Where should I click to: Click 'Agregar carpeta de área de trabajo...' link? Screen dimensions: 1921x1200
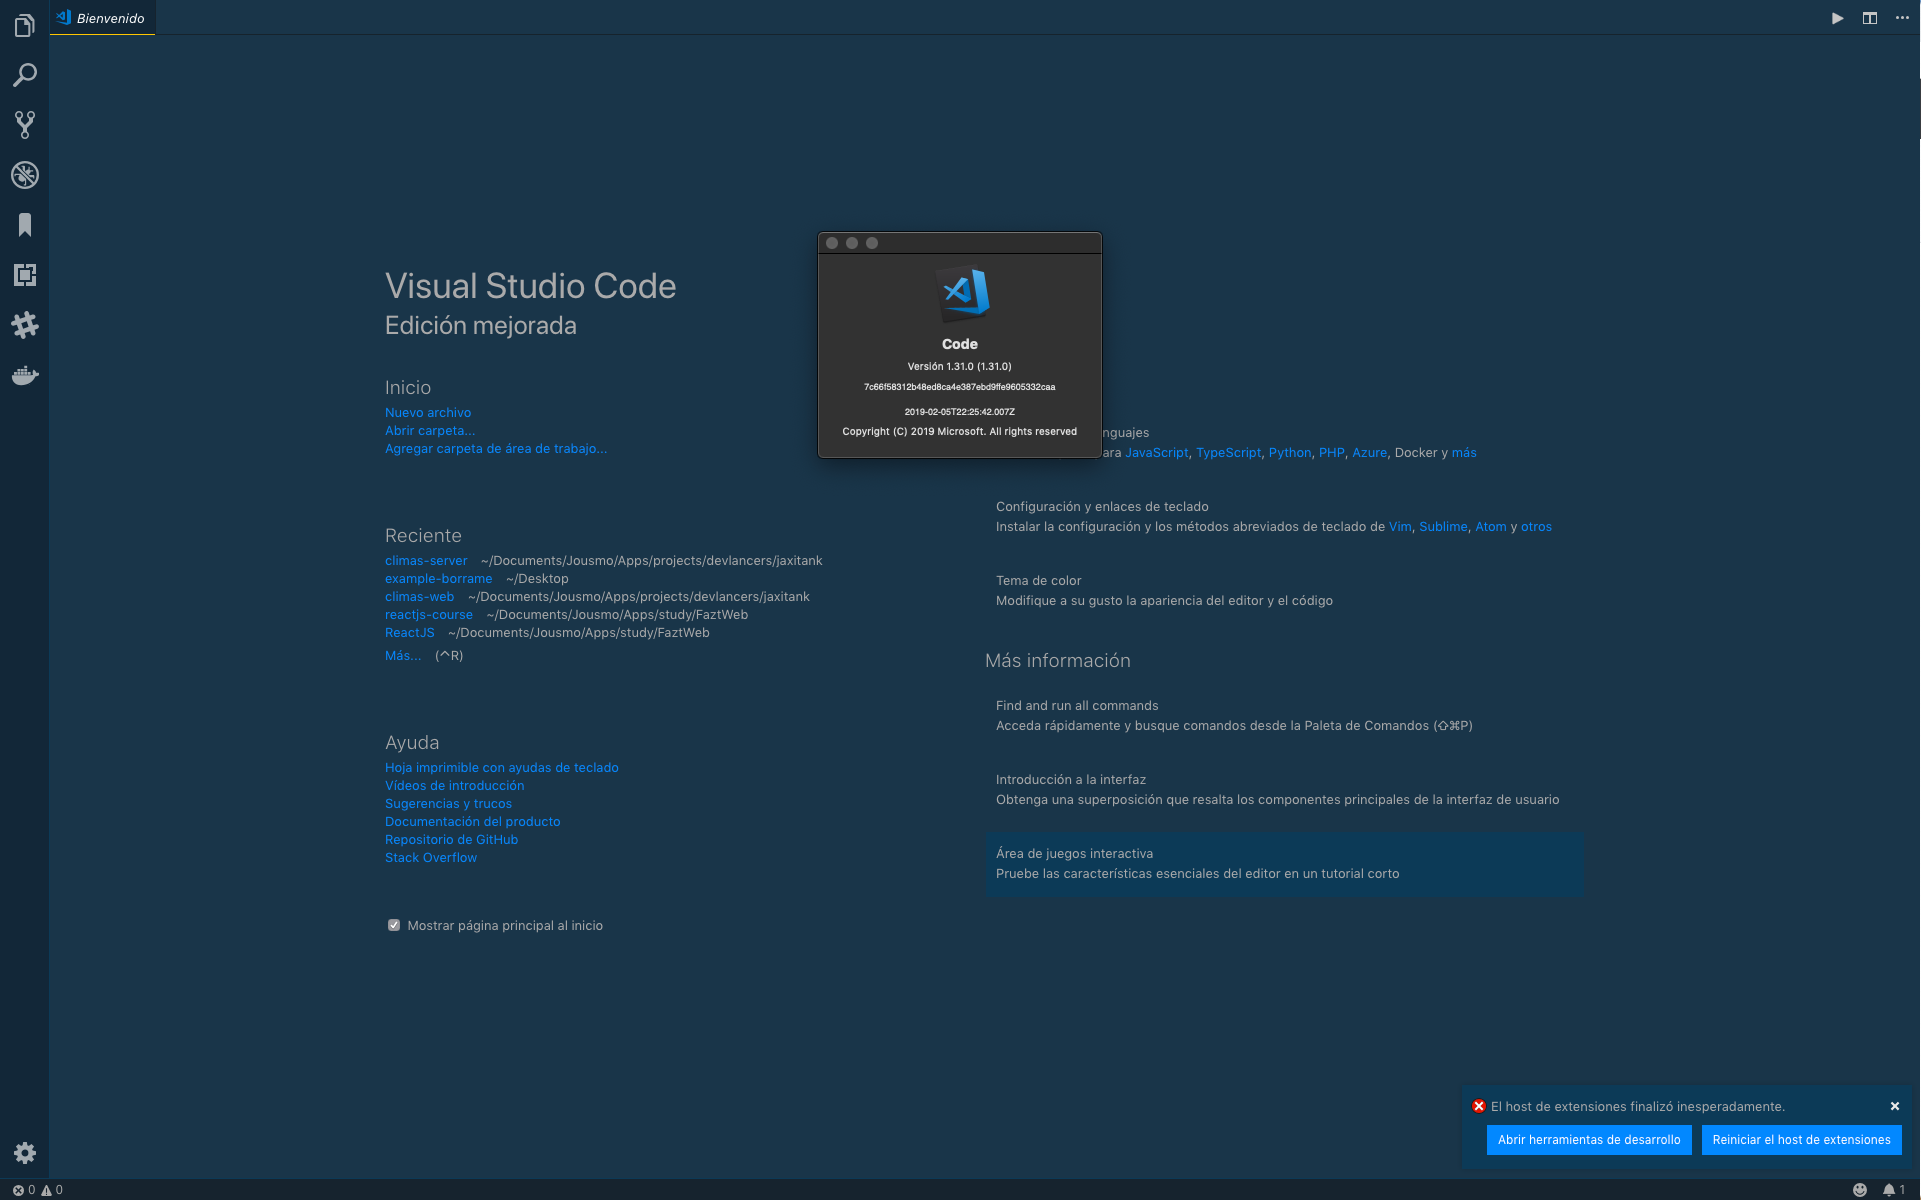[496, 448]
